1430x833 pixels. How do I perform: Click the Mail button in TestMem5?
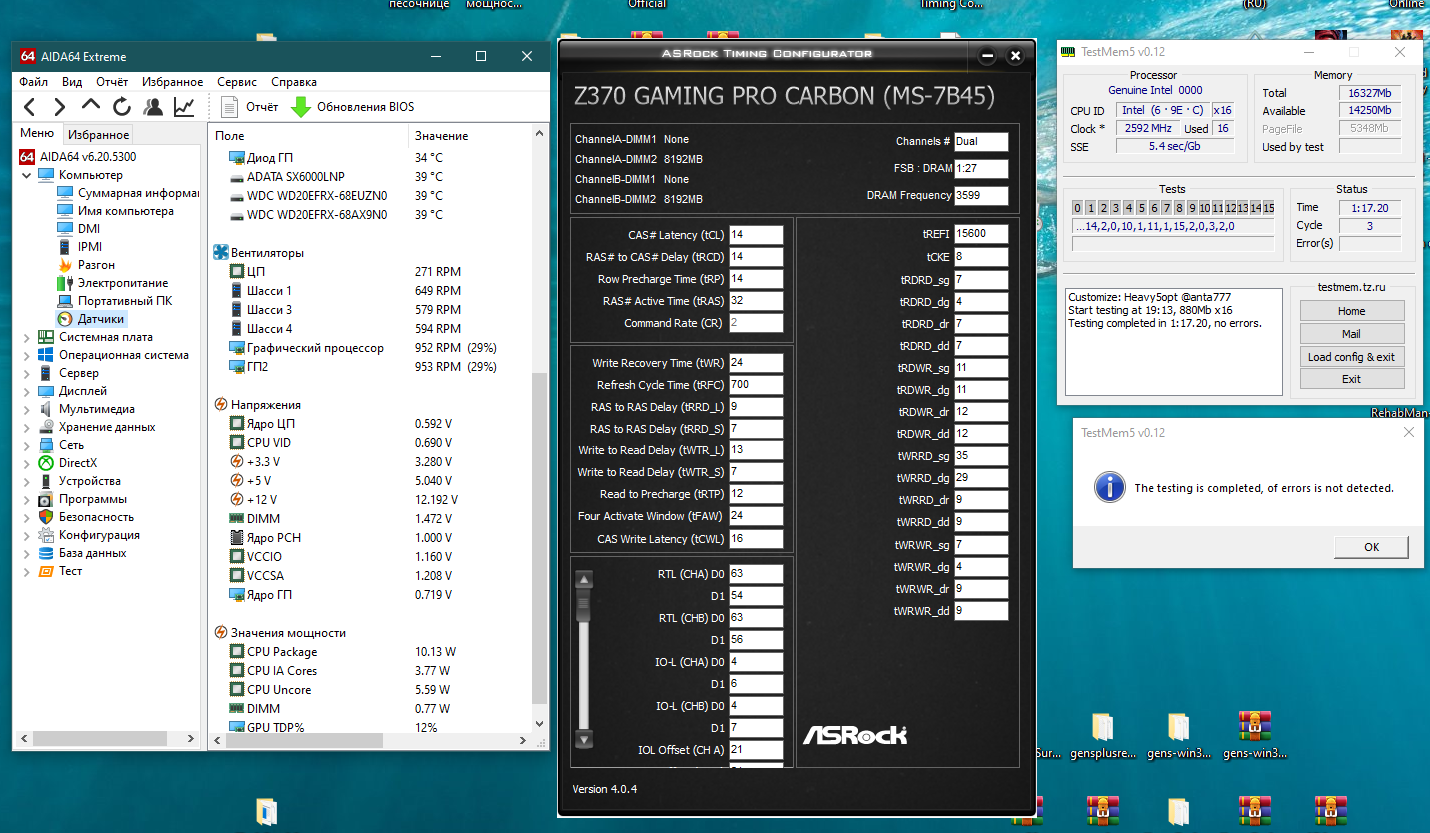[x=1352, y=334]
